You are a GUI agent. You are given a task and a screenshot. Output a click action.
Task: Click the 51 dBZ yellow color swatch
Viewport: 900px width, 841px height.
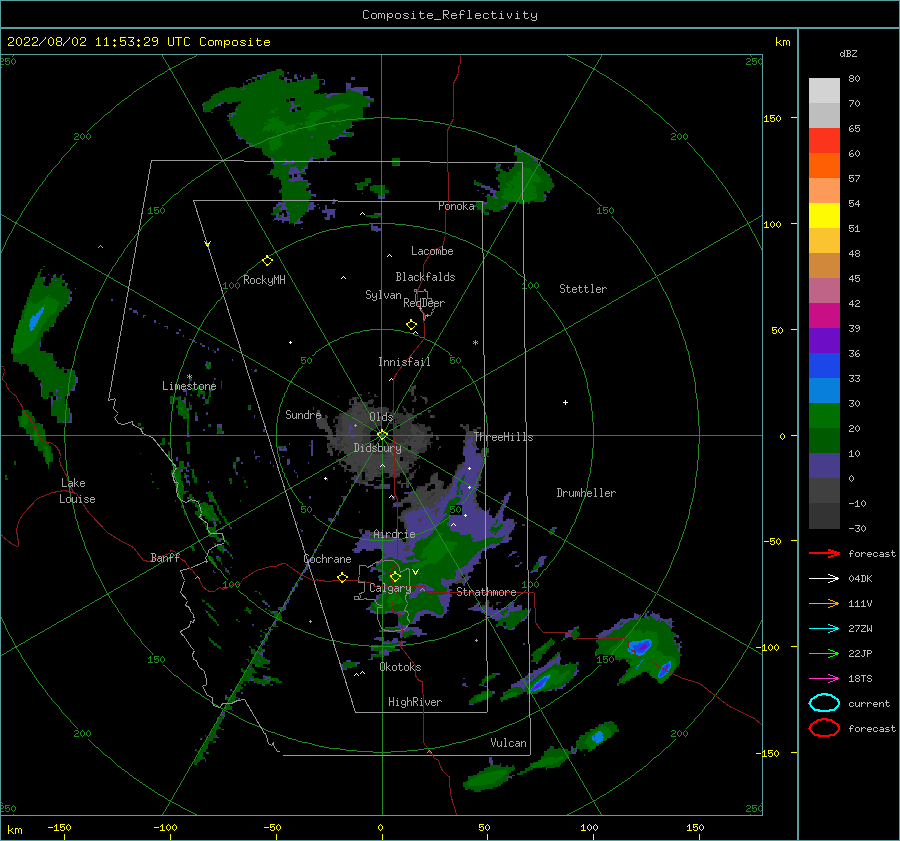coord(824,216)
